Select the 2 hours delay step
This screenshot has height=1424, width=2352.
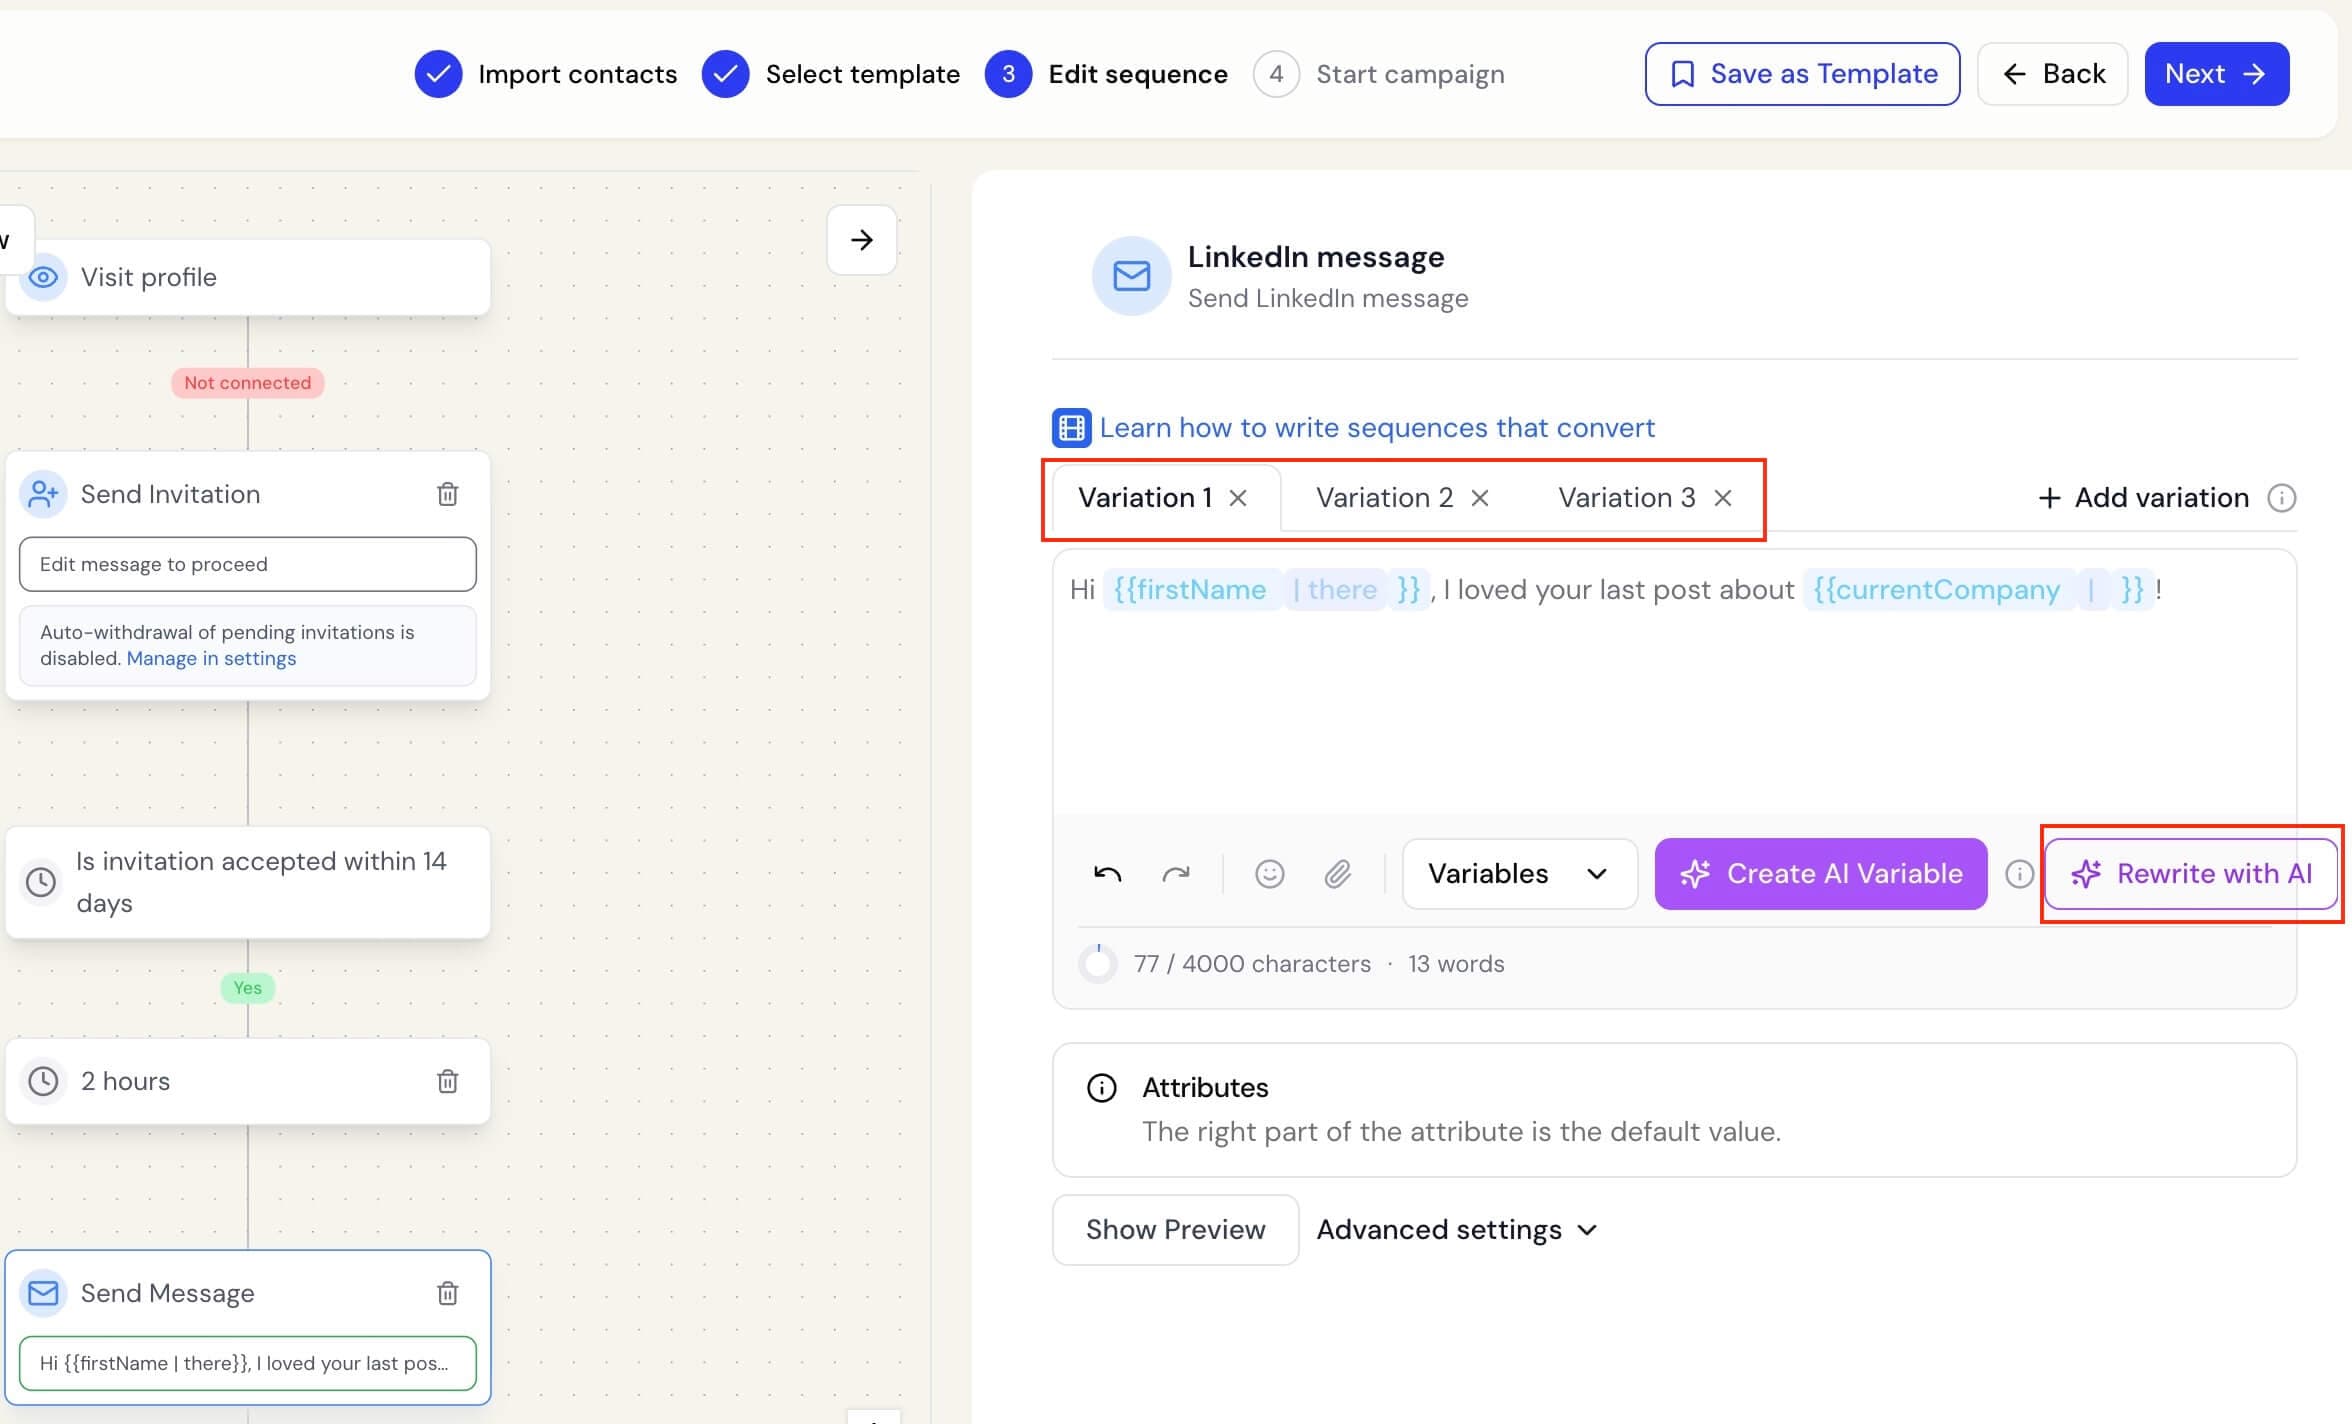247,1081
